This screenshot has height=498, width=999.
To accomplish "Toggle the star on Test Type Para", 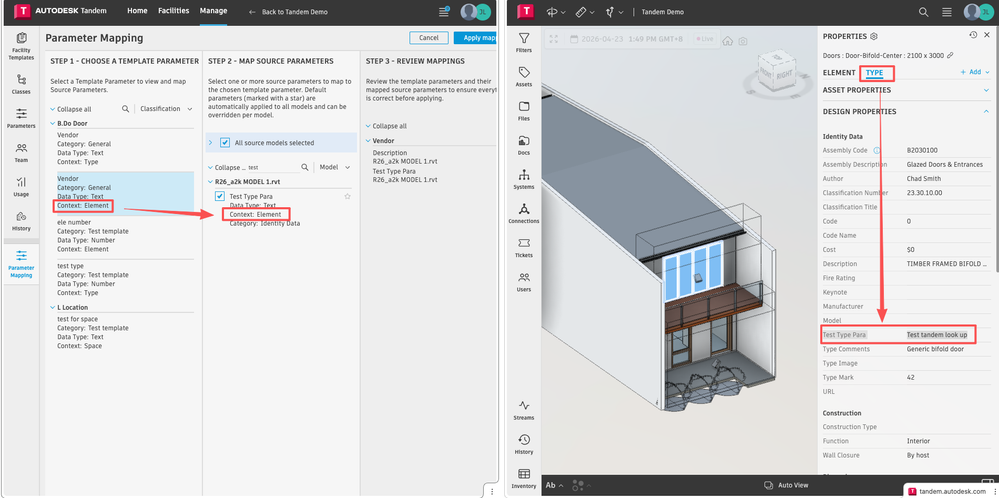I will tap(347, 196).
